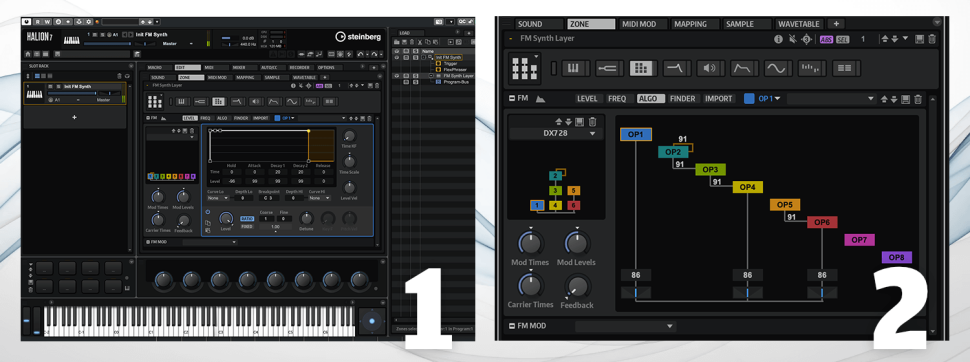970x362 pixels.
Task: Expand the FM MOD section in enlarged editor
Action: coord(512,325)
